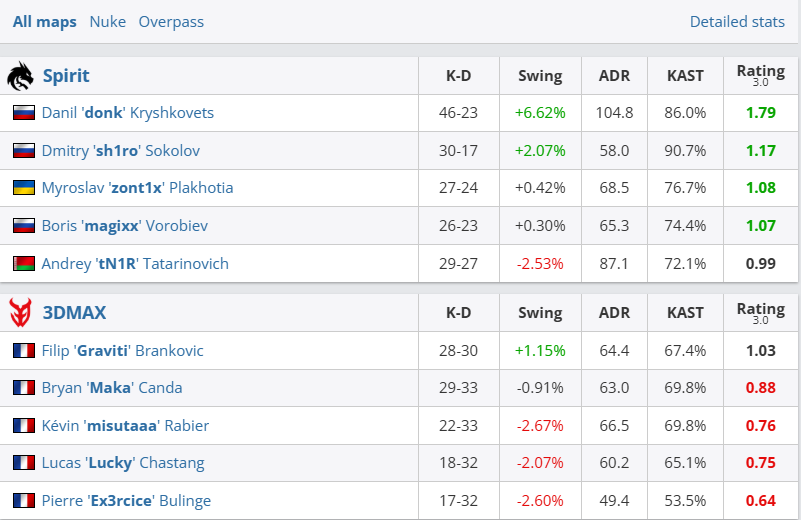Image resolution: width=801 pixels, height=520 pixels.
Task: Open Bryan 'Maka' Canda player page
Action: click(112, 388)
